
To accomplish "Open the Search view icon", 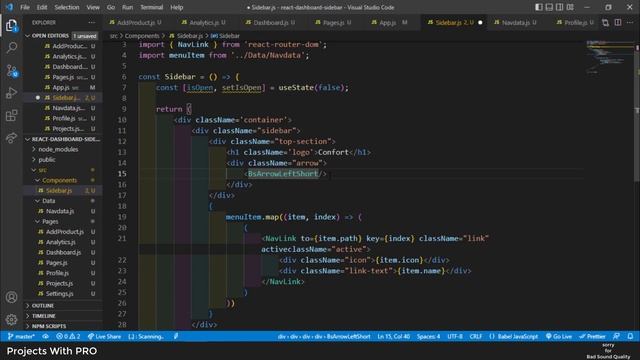I will [11, 48].
